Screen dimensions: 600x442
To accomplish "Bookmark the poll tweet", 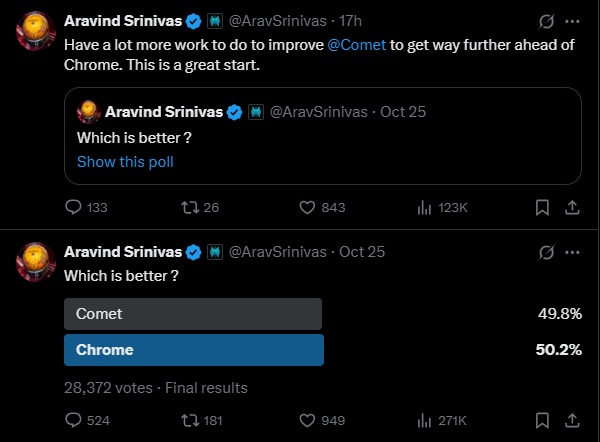I will [x=541, y=421].
